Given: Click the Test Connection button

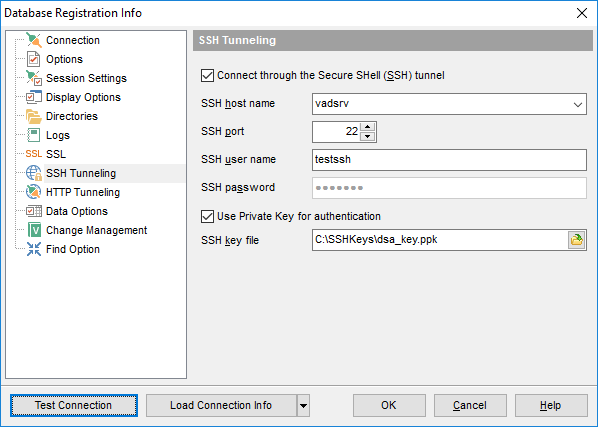Looking at the screenshot, I should [74, 405].
